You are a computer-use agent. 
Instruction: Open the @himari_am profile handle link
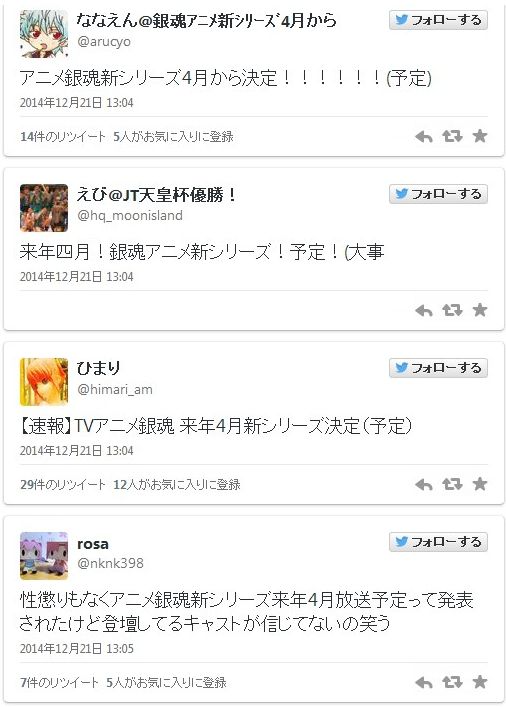tap(115, 389)
